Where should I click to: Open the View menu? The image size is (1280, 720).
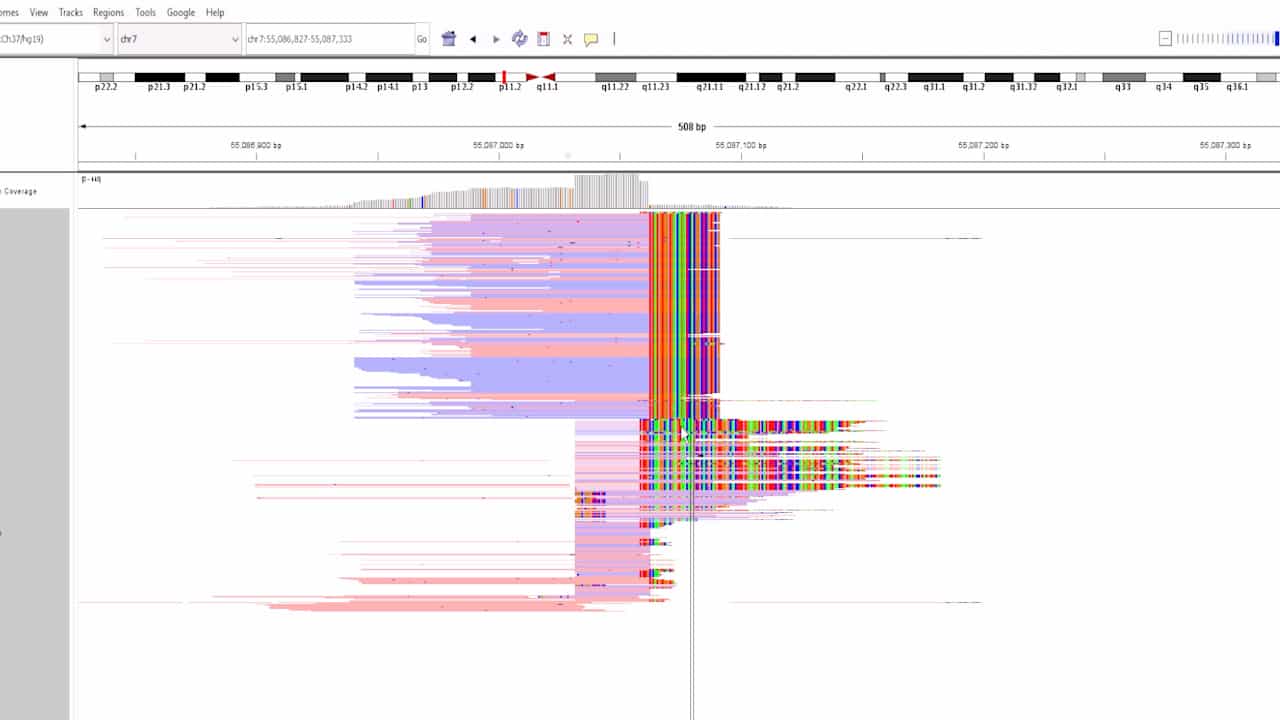tap(39, 13)
